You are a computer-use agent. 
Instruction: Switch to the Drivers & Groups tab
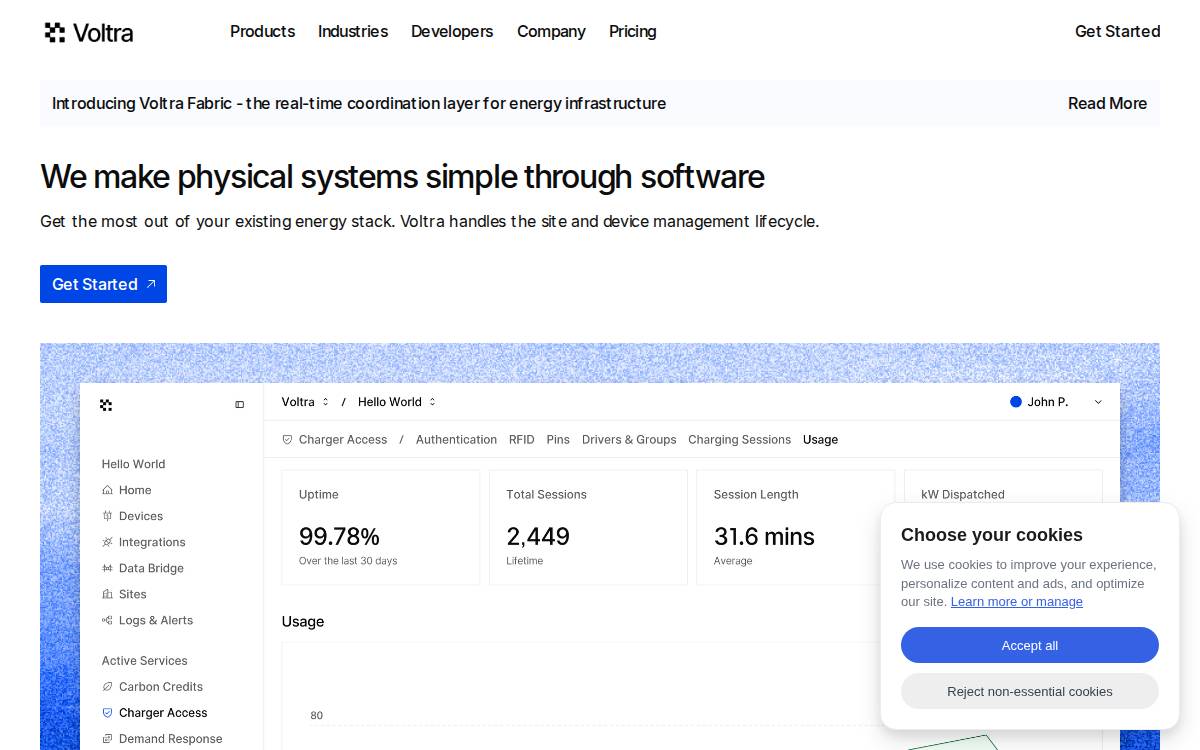pyautogui.click(x=629, y=440)
